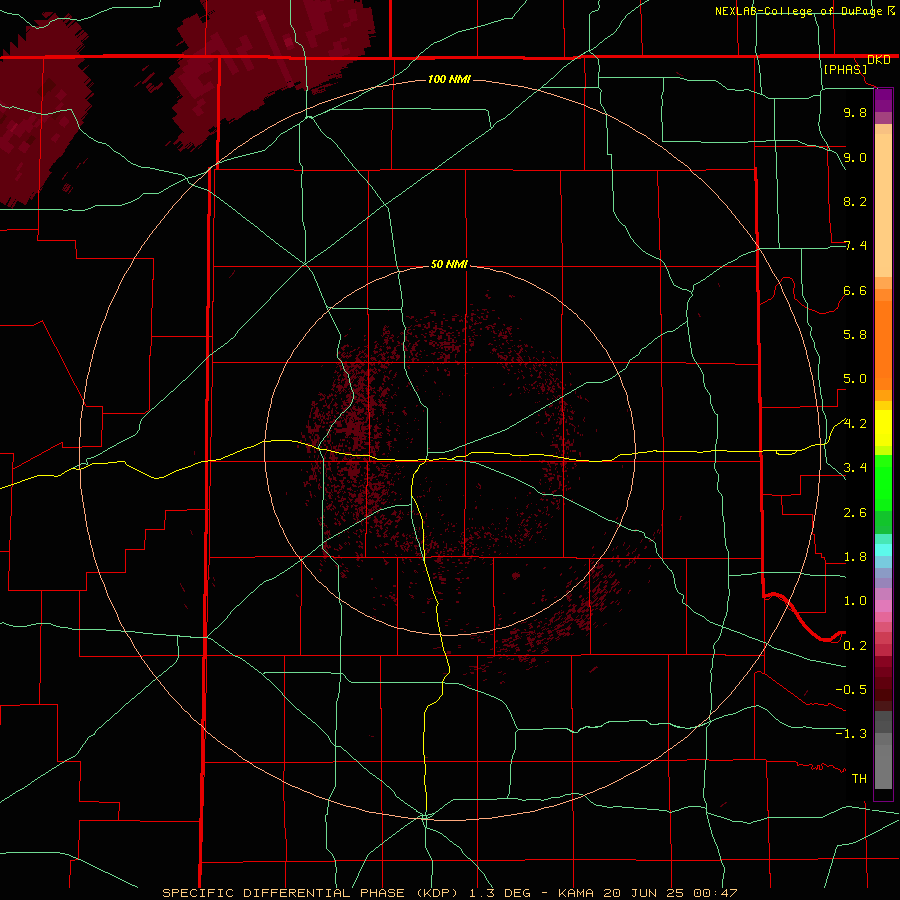900x900 pixels.
Task: Click the 0.2 legend value
Action: coord(855,646)
